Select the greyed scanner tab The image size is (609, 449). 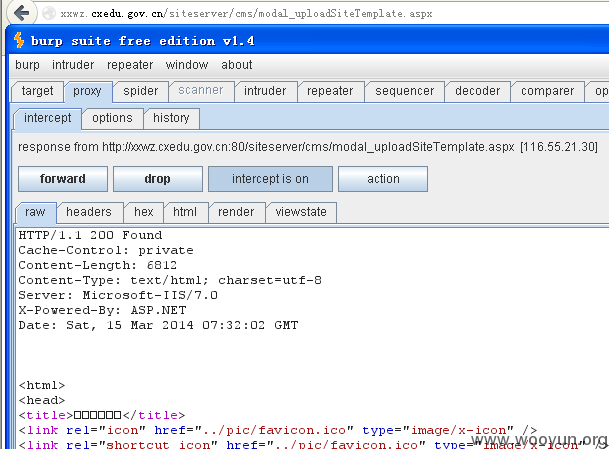(x=201, y=90)
